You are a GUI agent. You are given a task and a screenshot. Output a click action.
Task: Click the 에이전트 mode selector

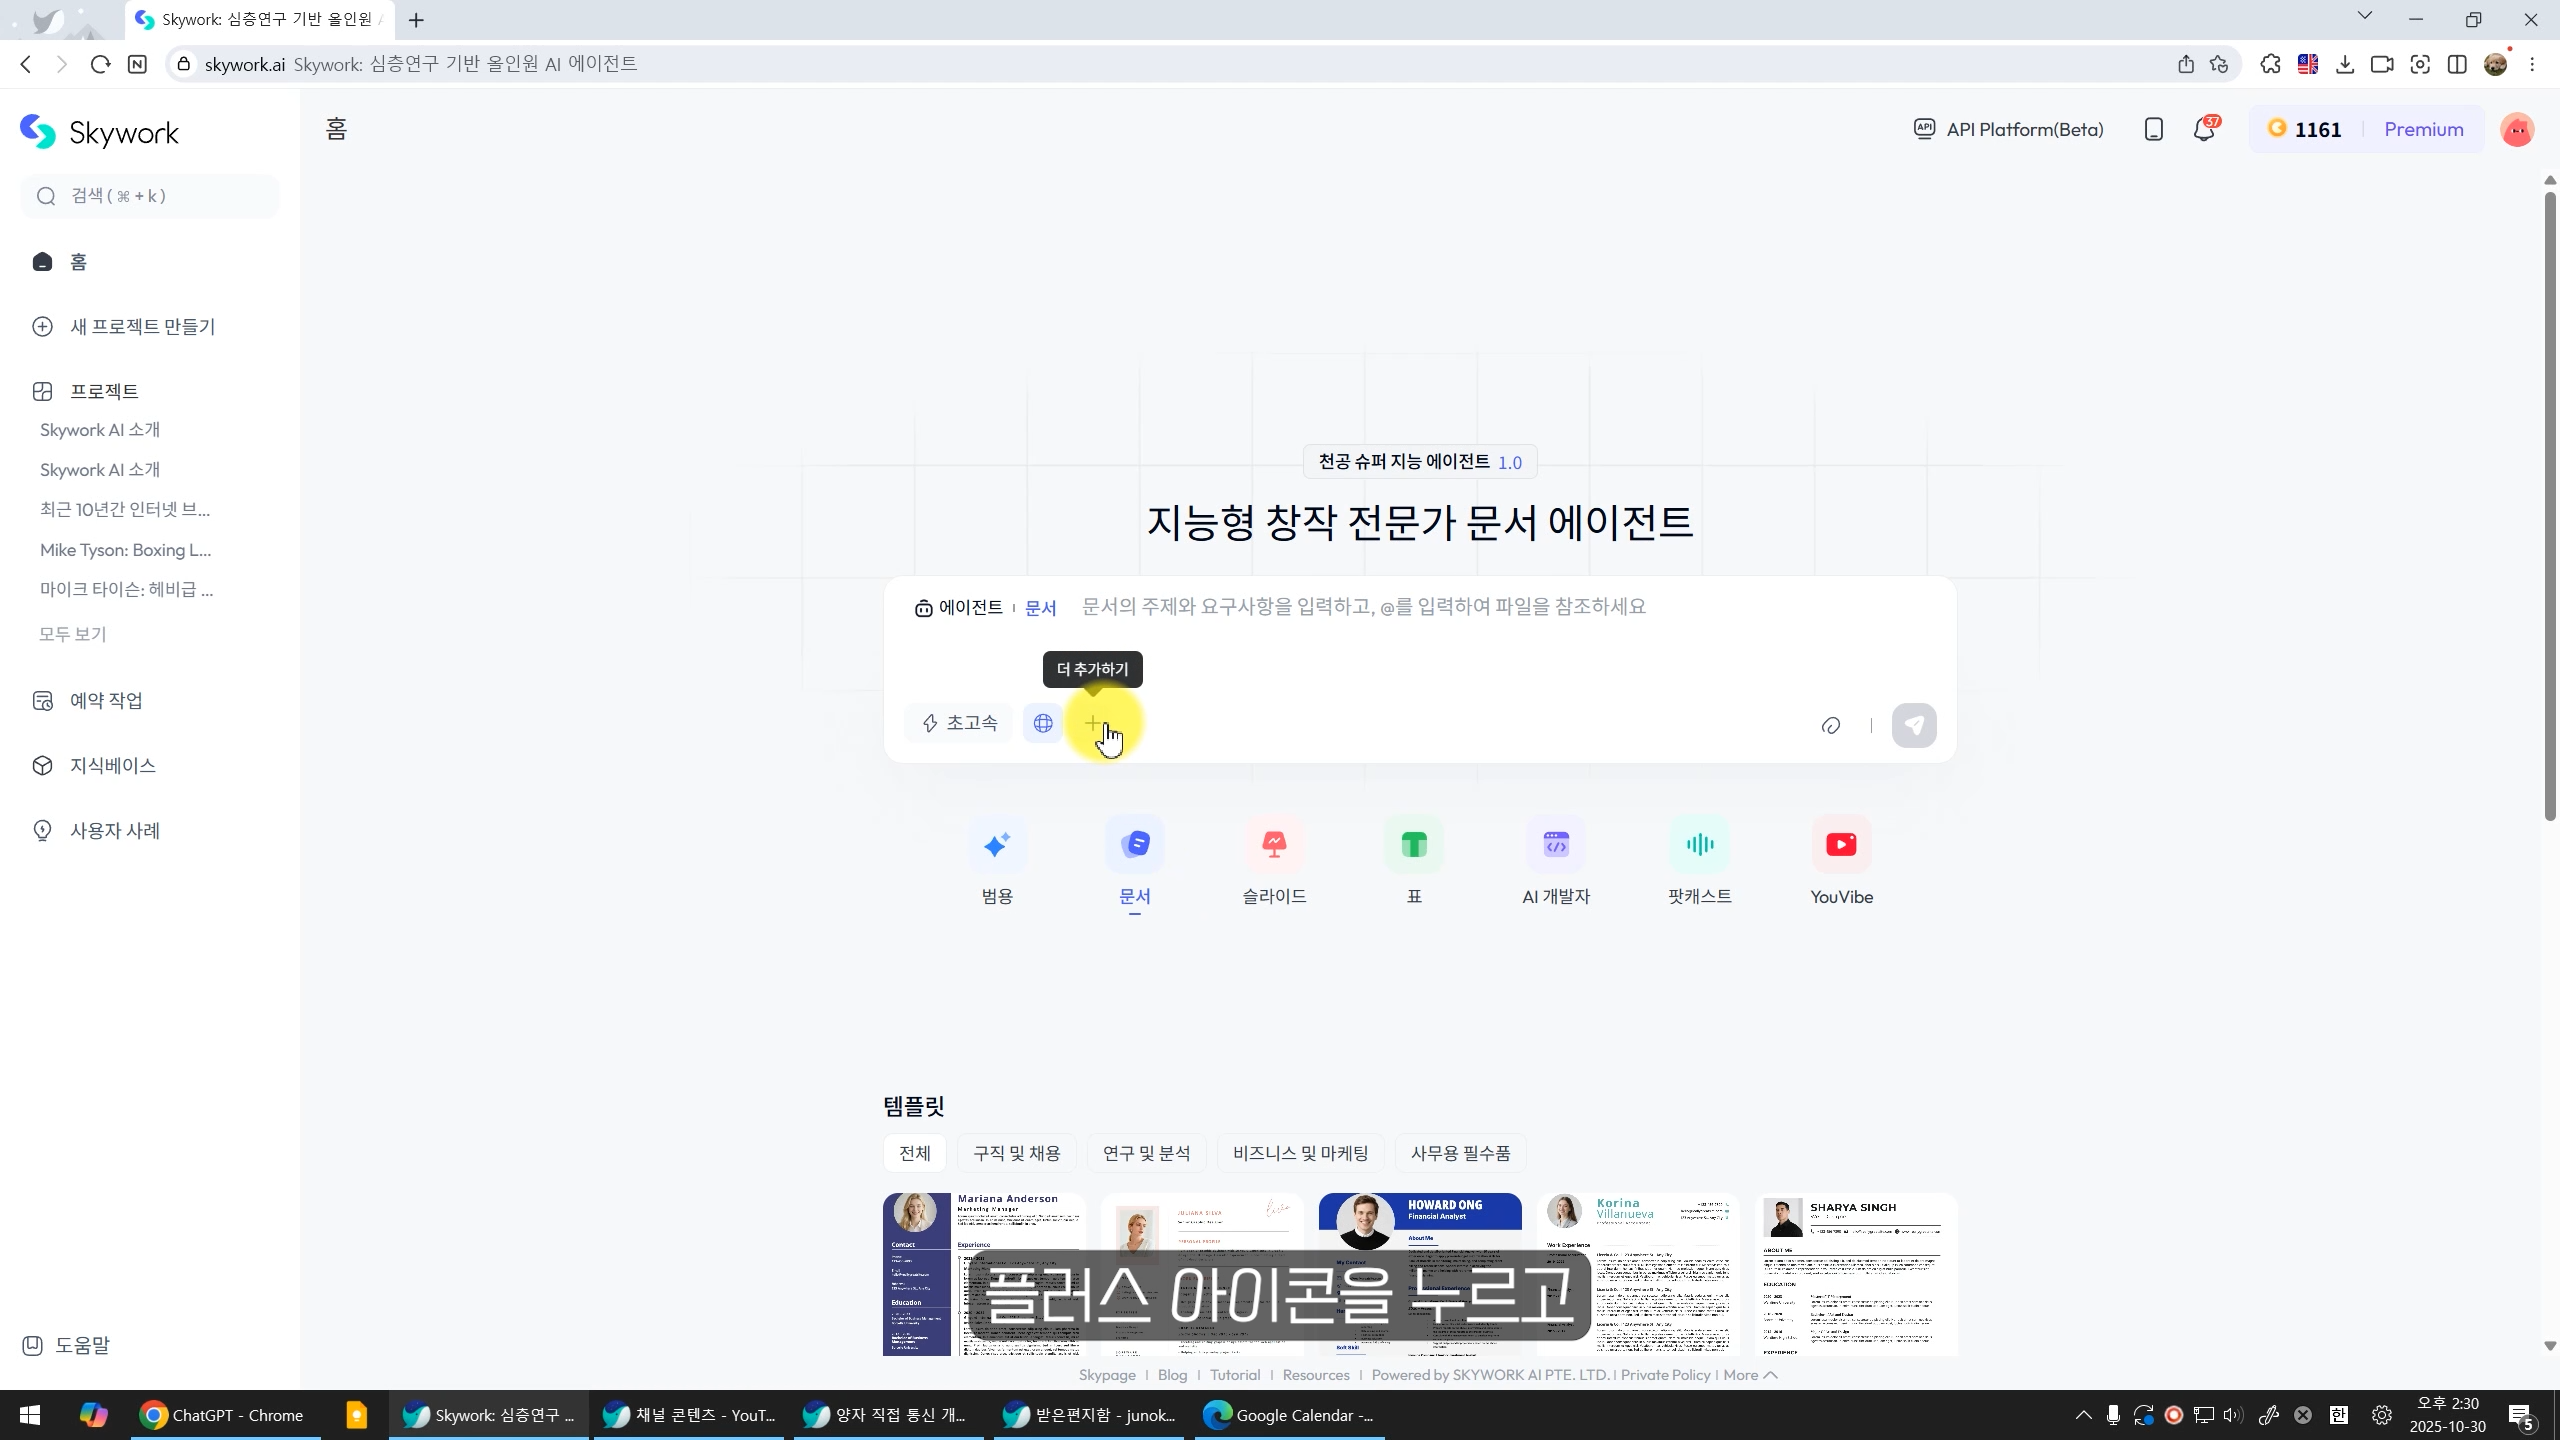click(959, 608)
